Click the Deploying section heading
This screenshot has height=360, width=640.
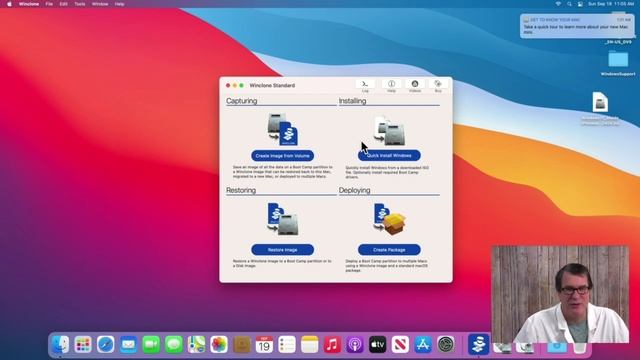coord(354,190)
